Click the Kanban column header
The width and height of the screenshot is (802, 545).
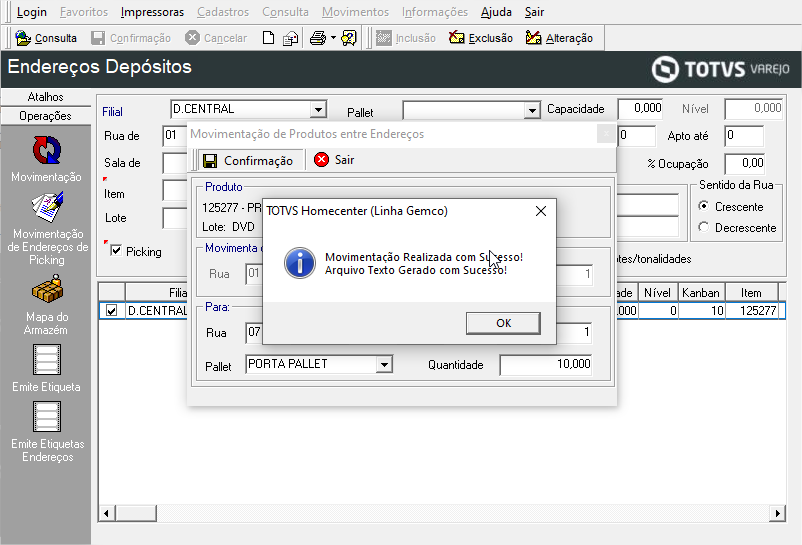coord(701,293)
